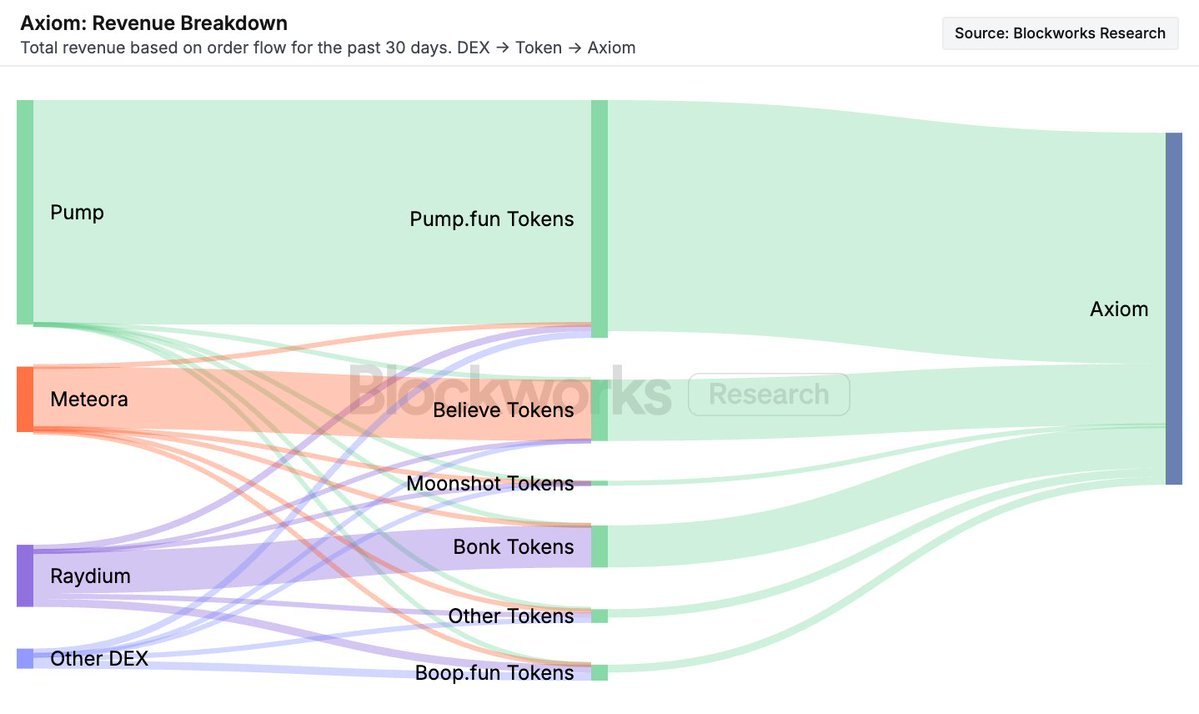This screenshot has height=714, width=1199.
Task: Click the Pump node bar
Action: pyautogui.click(x=25, y=212)
